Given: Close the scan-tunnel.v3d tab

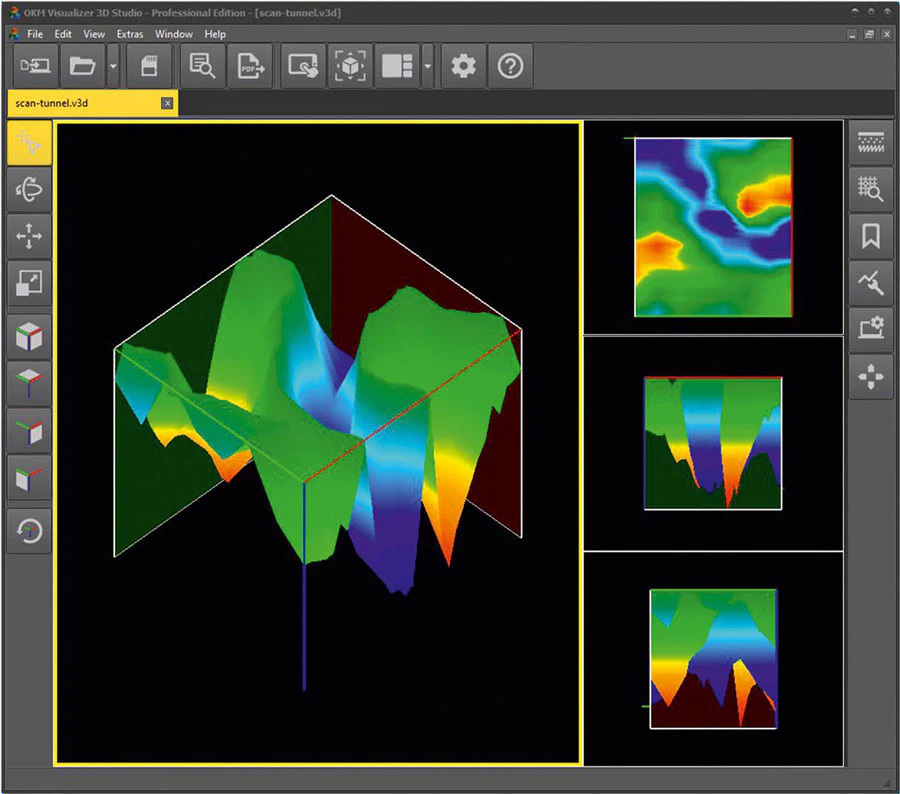Looking at the screenshot, I should [167, 103].
